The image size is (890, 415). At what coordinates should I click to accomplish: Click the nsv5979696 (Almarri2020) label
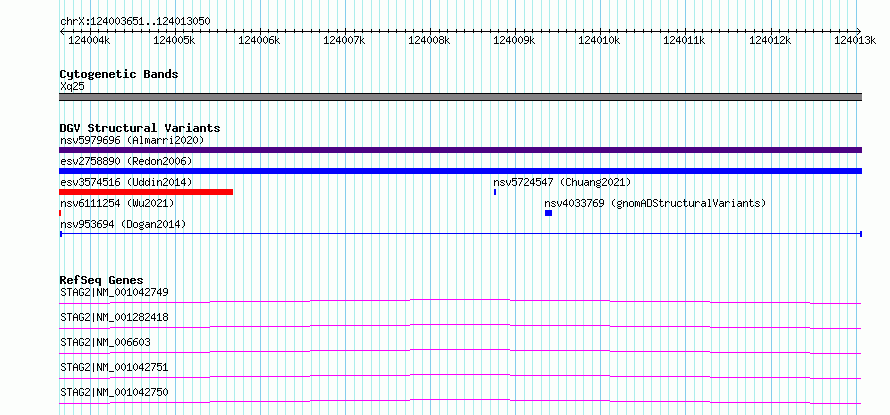pos(132,140)
